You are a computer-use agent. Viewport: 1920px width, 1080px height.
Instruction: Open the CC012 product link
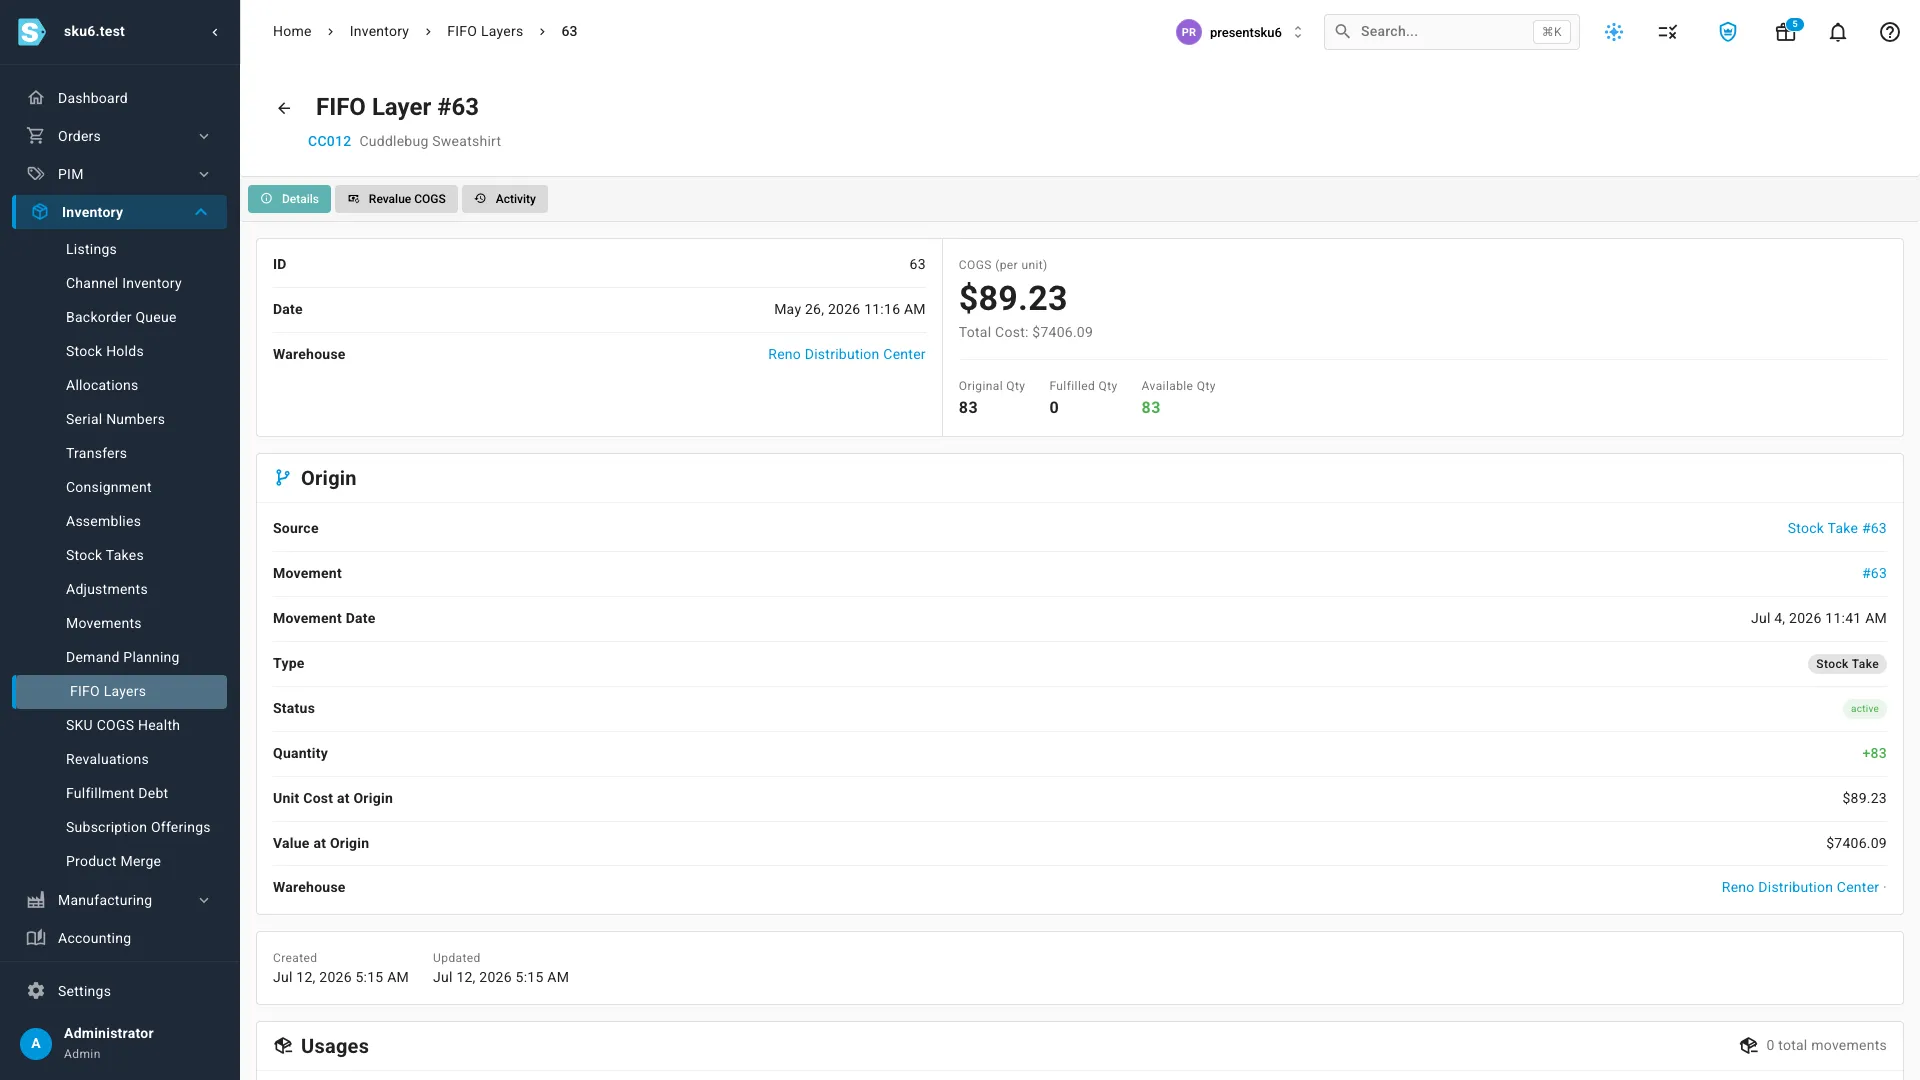tap(329, 141)
